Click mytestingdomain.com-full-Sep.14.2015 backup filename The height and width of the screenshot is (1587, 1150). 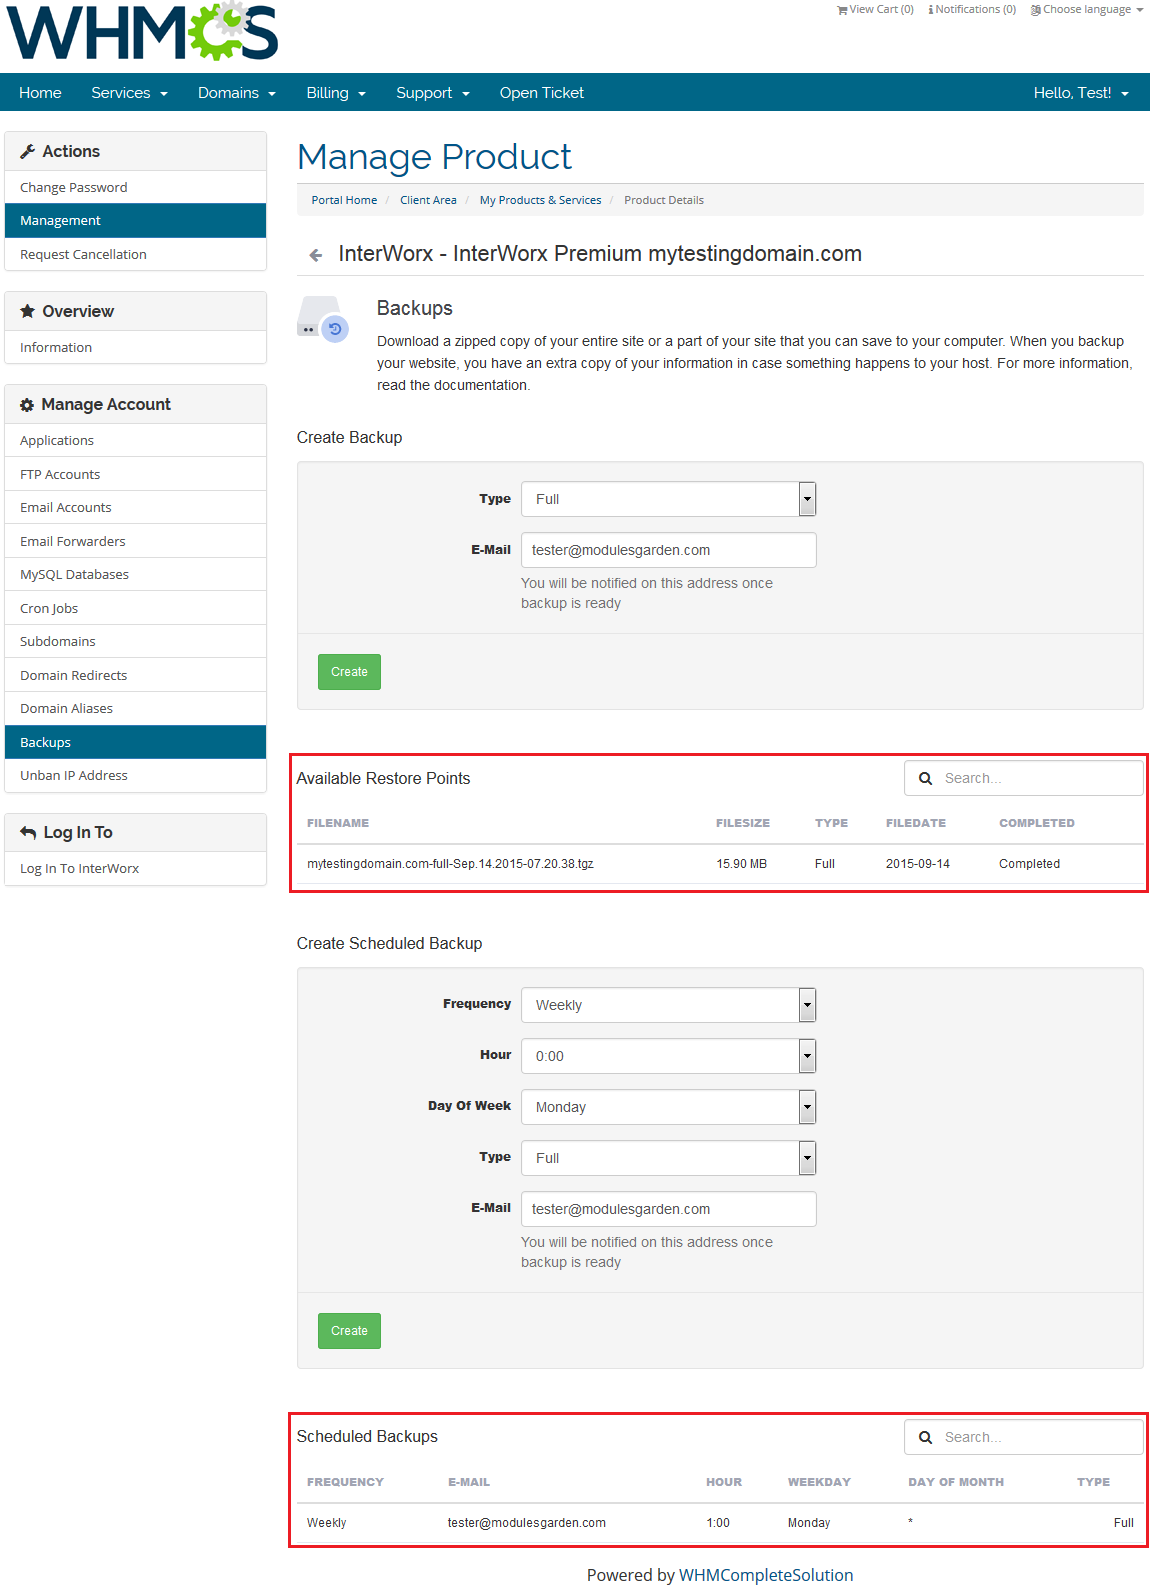450,864
